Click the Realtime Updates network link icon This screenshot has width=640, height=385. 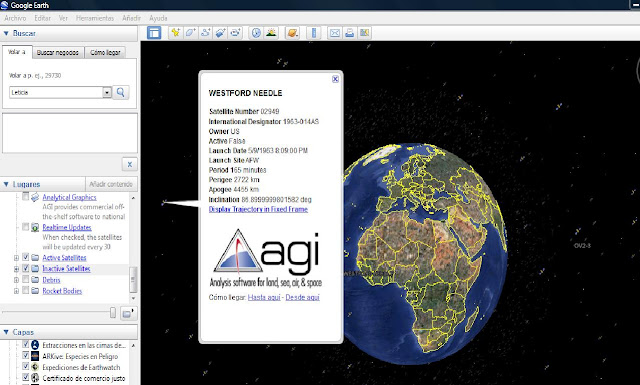35,227
